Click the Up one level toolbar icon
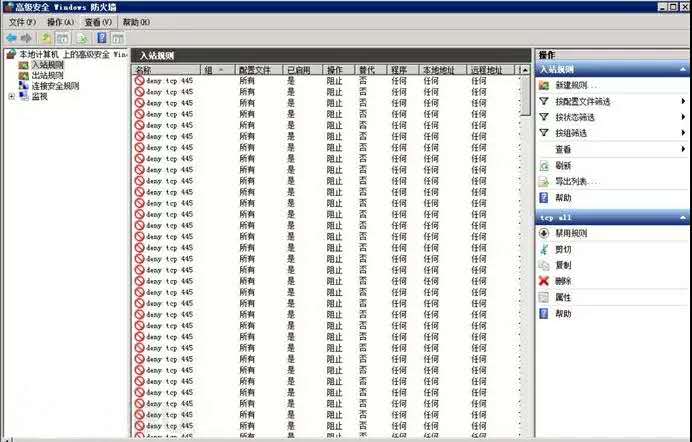This screenshot has width=692, height=442. [x=46, y=38]
